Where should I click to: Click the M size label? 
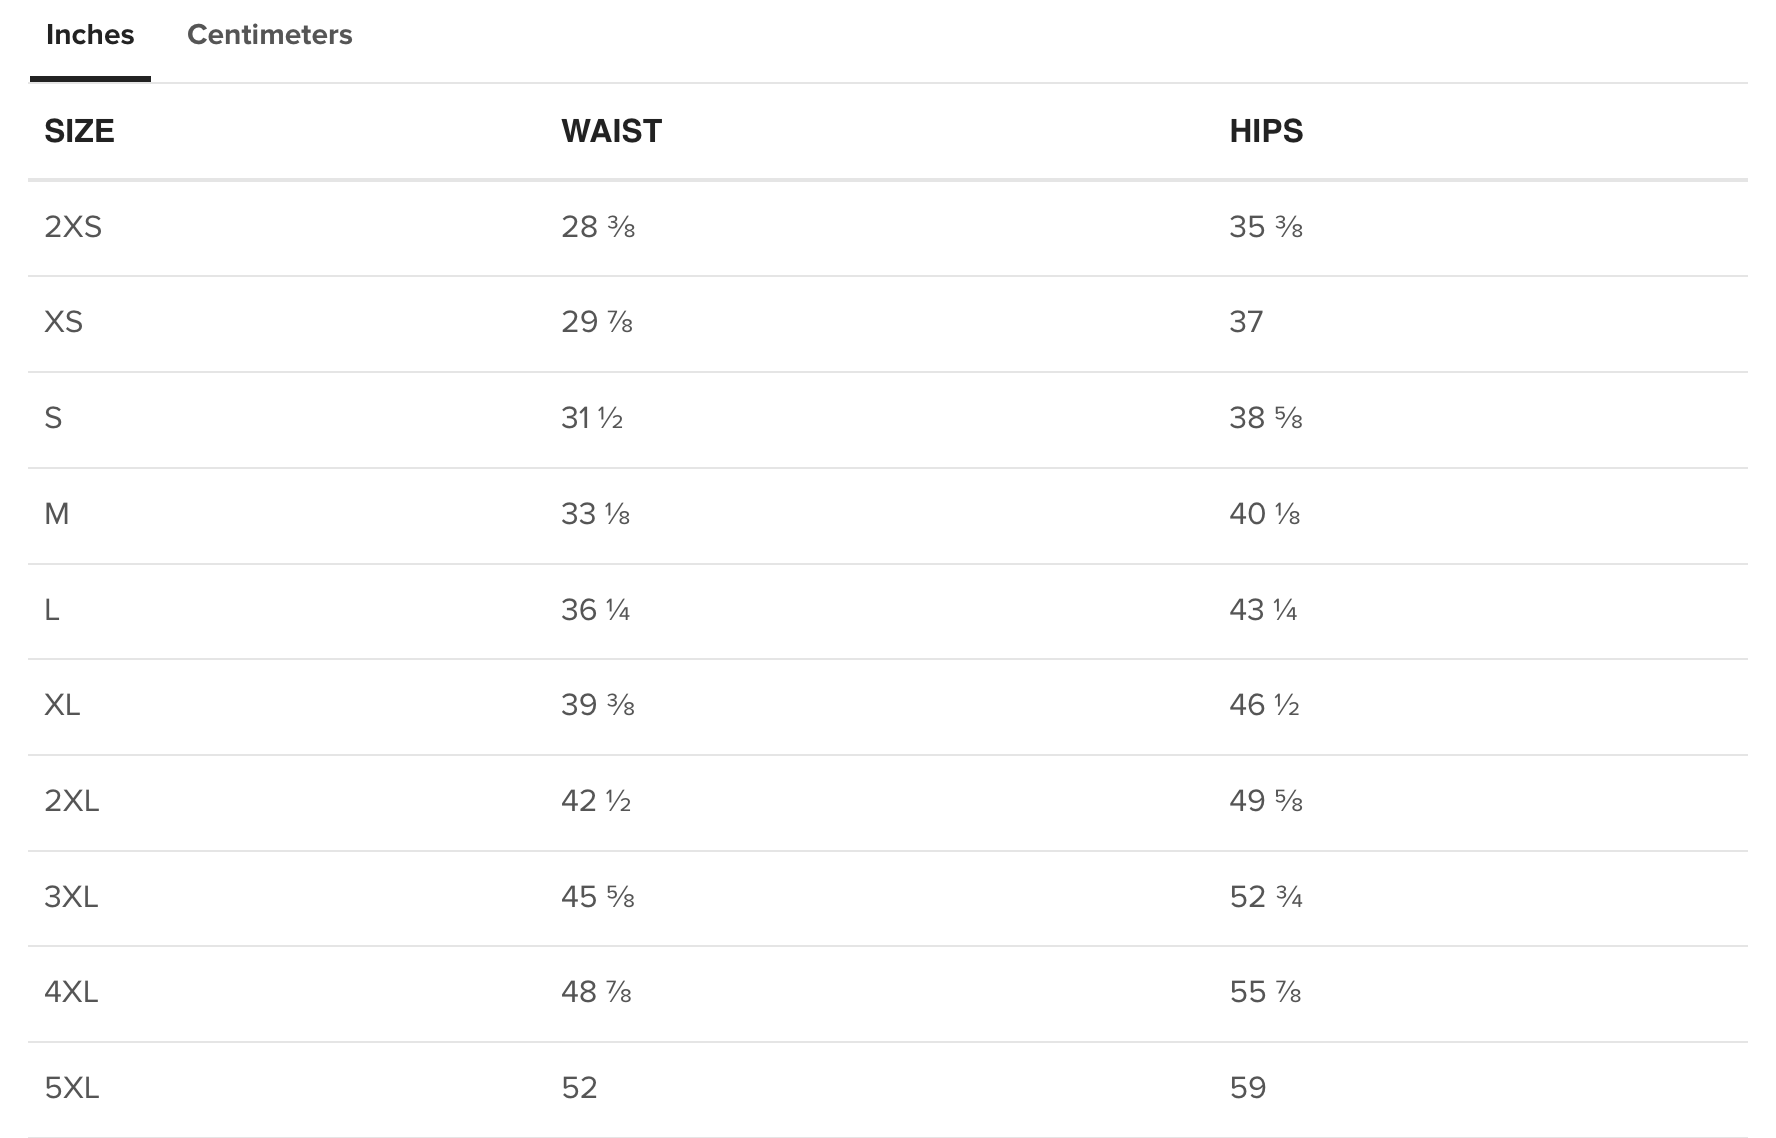(x=57, y=514)
